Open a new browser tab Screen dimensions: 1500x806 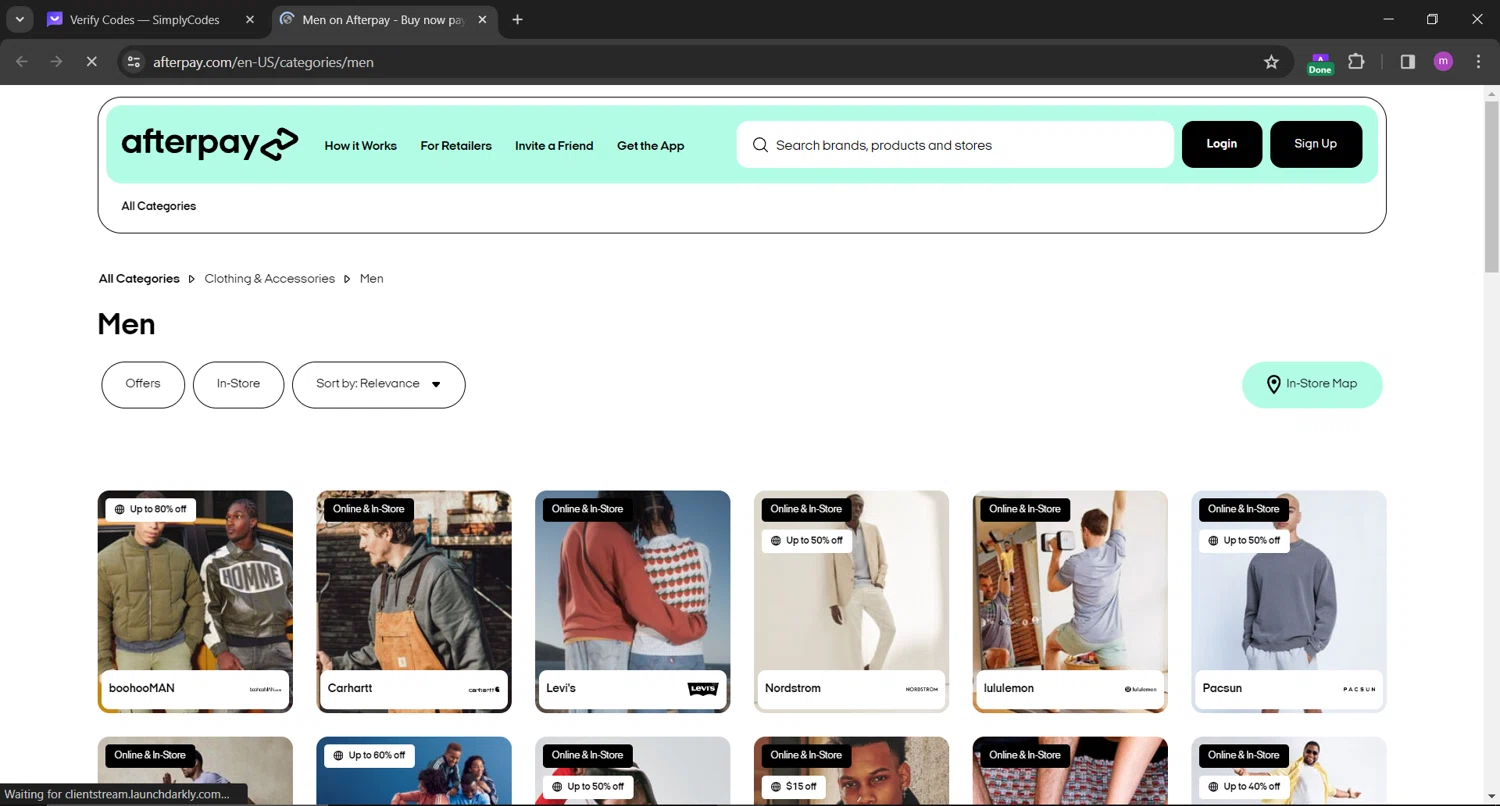(517, 20)
